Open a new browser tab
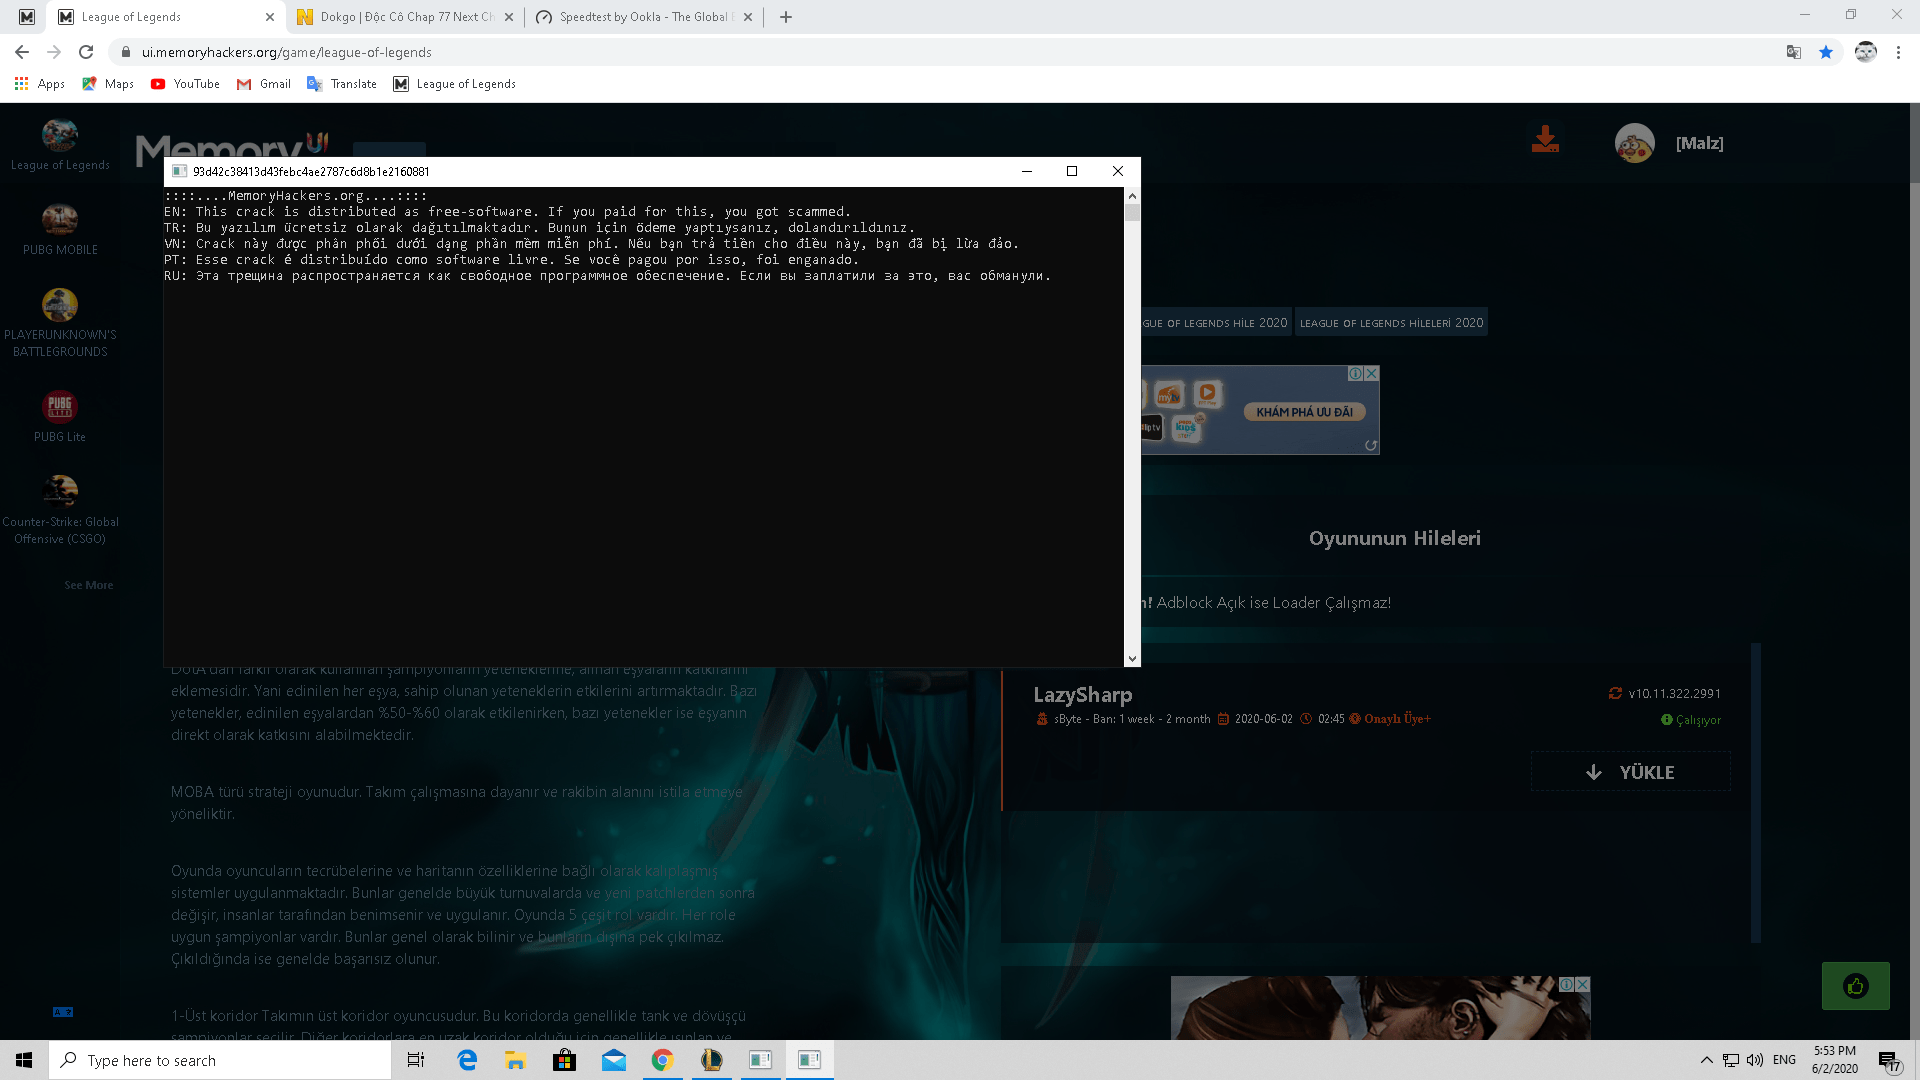This screenshot has width=1920, height=1080. [786, 17]
